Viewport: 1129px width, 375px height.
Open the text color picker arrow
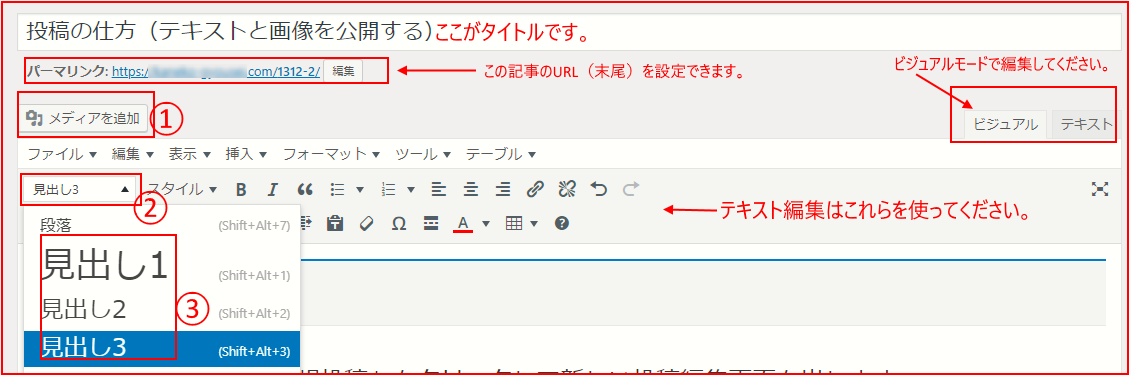[486, 224]
